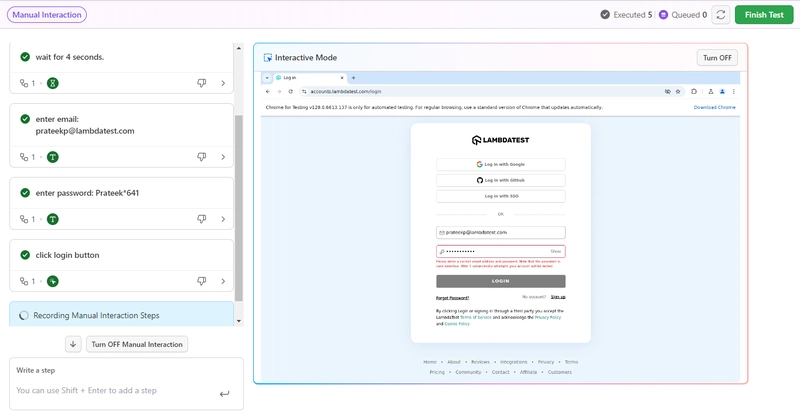Click the Interactive Mode cursor icon

point(267,58)
